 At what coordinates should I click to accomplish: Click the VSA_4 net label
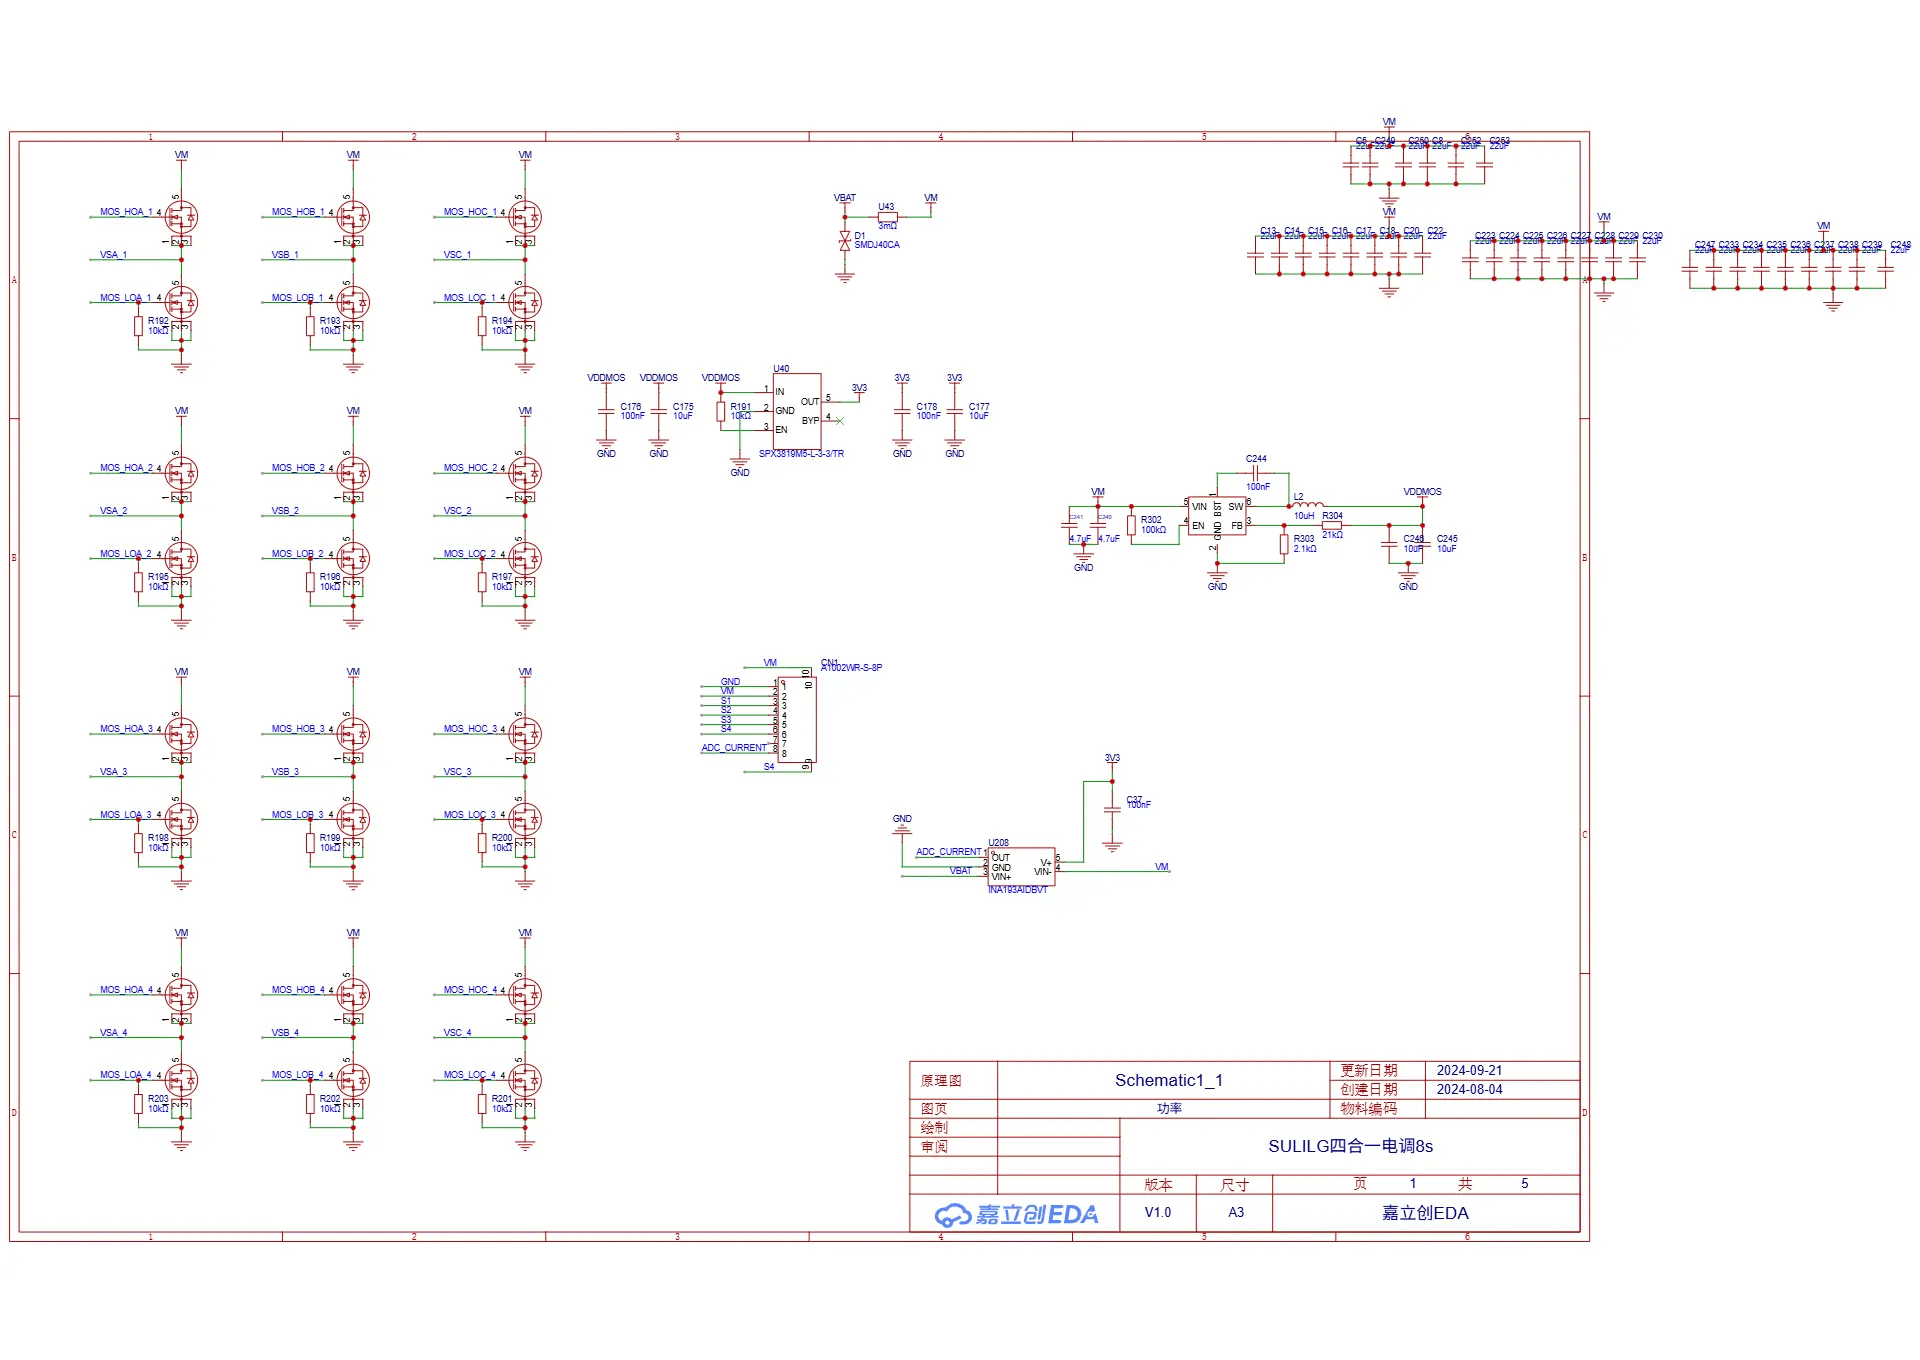click(113, 1033)
